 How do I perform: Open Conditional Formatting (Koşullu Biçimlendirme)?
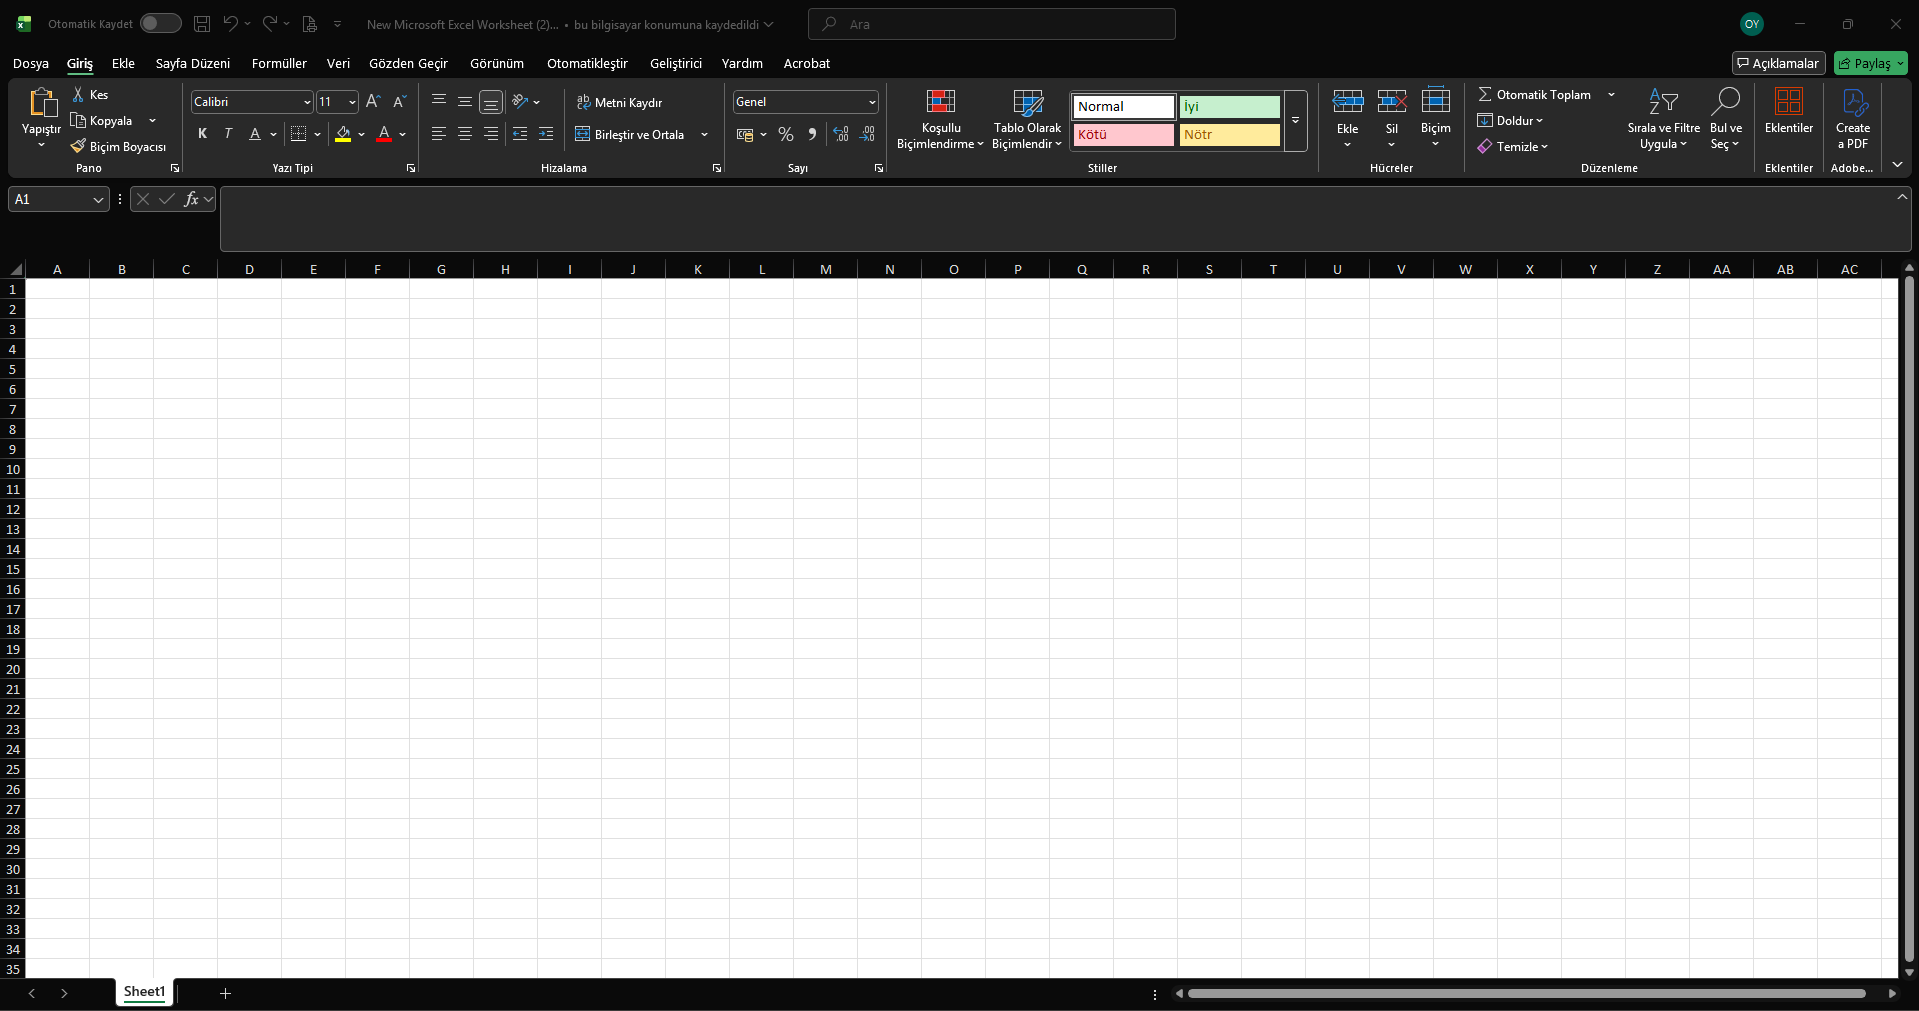[941, 119]
